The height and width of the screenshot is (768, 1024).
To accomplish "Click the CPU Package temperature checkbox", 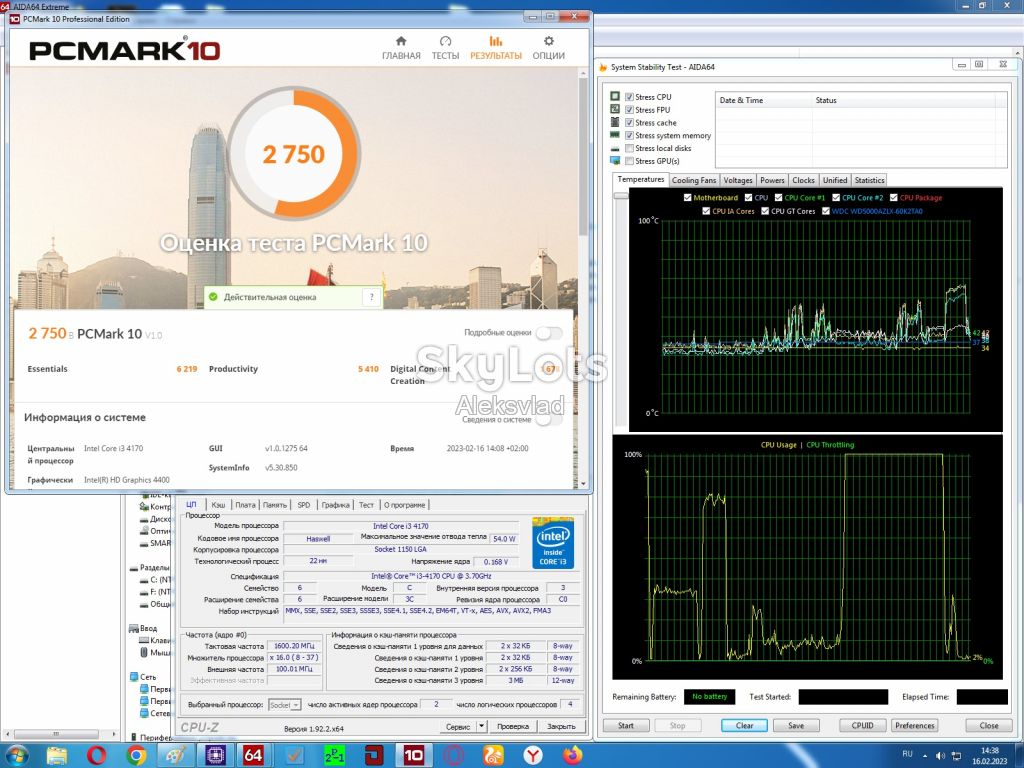I will point(893,197).
